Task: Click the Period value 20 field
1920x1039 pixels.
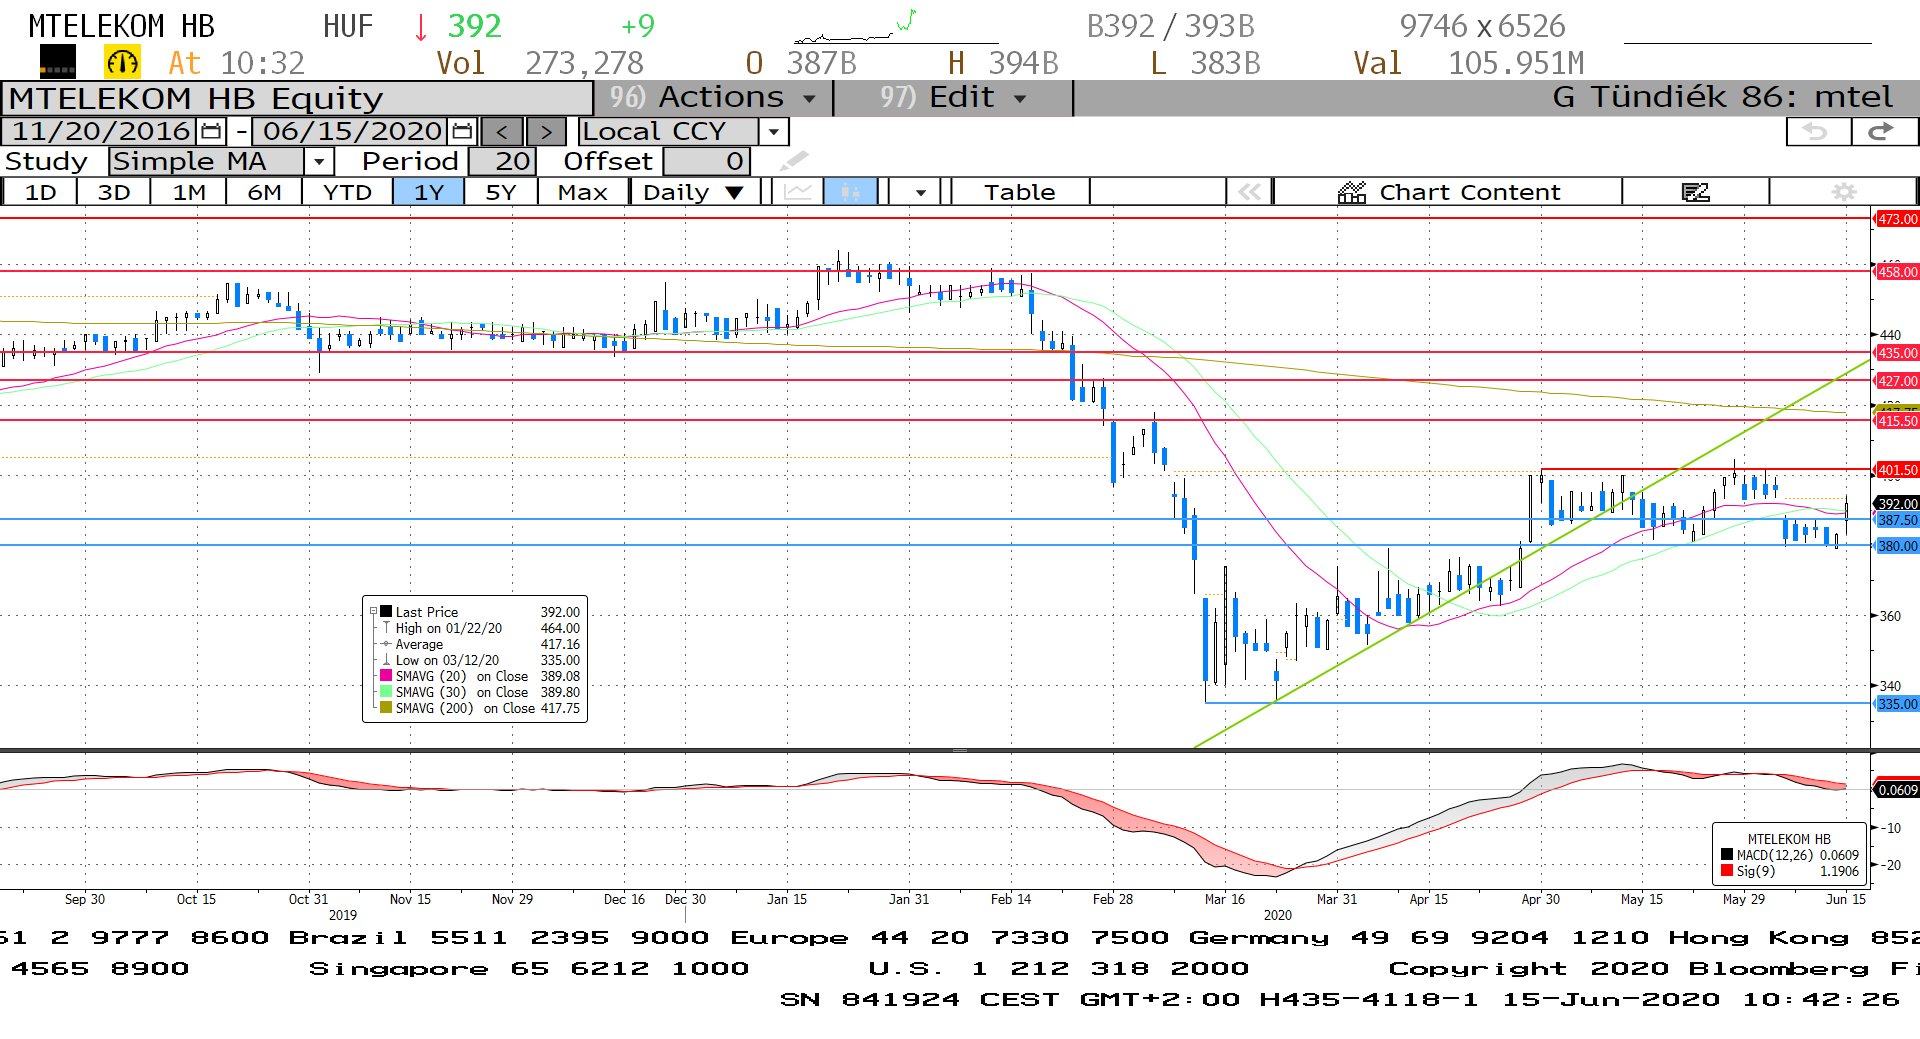Action: (503, 161)
